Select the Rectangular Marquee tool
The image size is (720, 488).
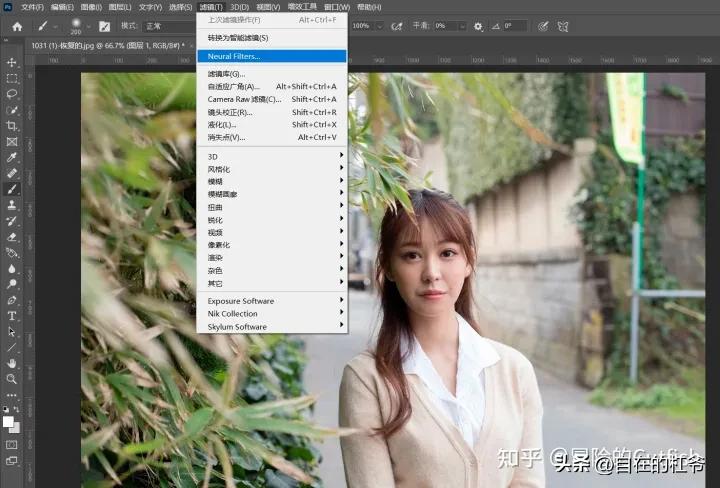(x=12, y=78)
